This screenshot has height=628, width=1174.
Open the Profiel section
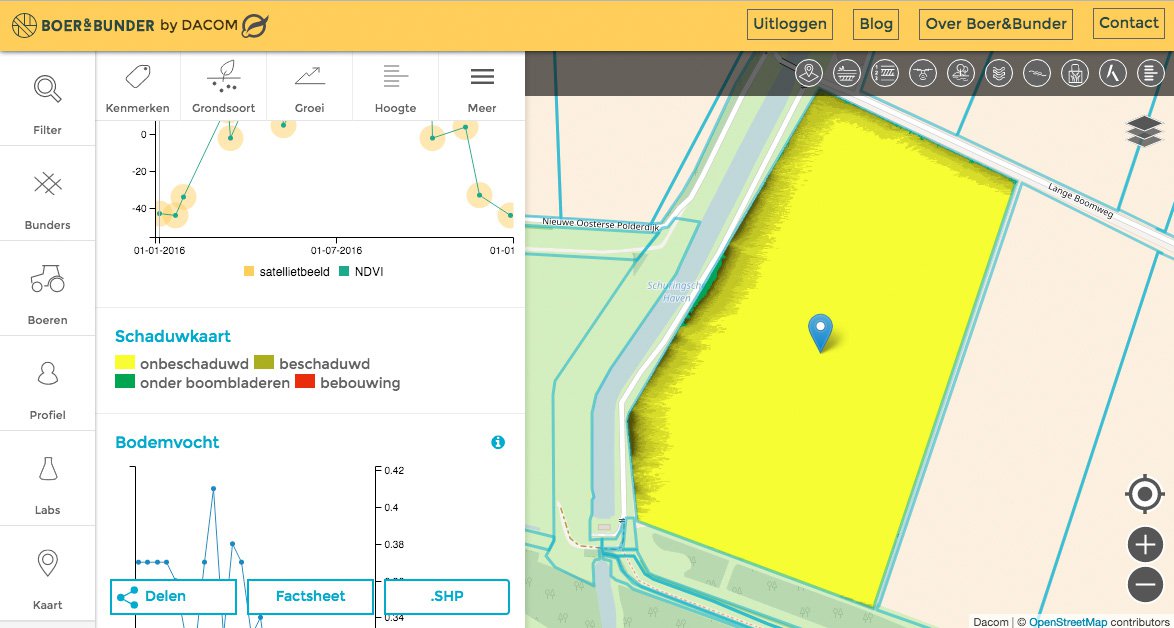47,383
